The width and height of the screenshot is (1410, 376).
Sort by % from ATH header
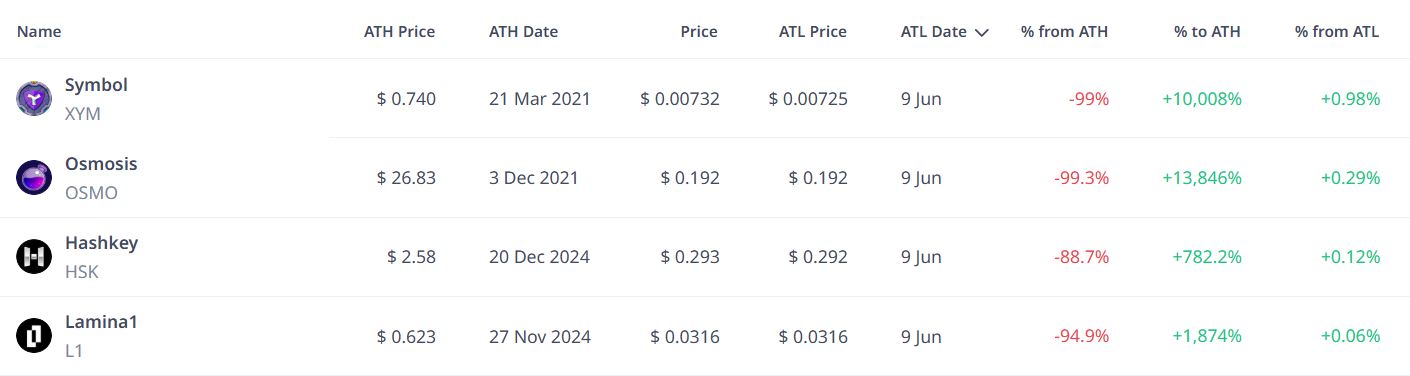click(x=1064, y=31)
